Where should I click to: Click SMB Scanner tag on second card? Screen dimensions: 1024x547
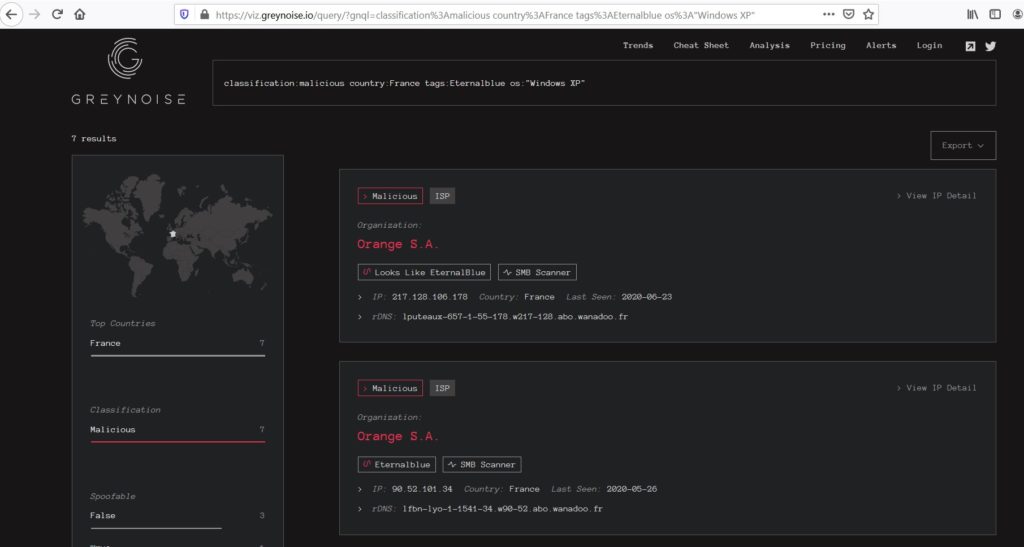click(x=482, y=464)
